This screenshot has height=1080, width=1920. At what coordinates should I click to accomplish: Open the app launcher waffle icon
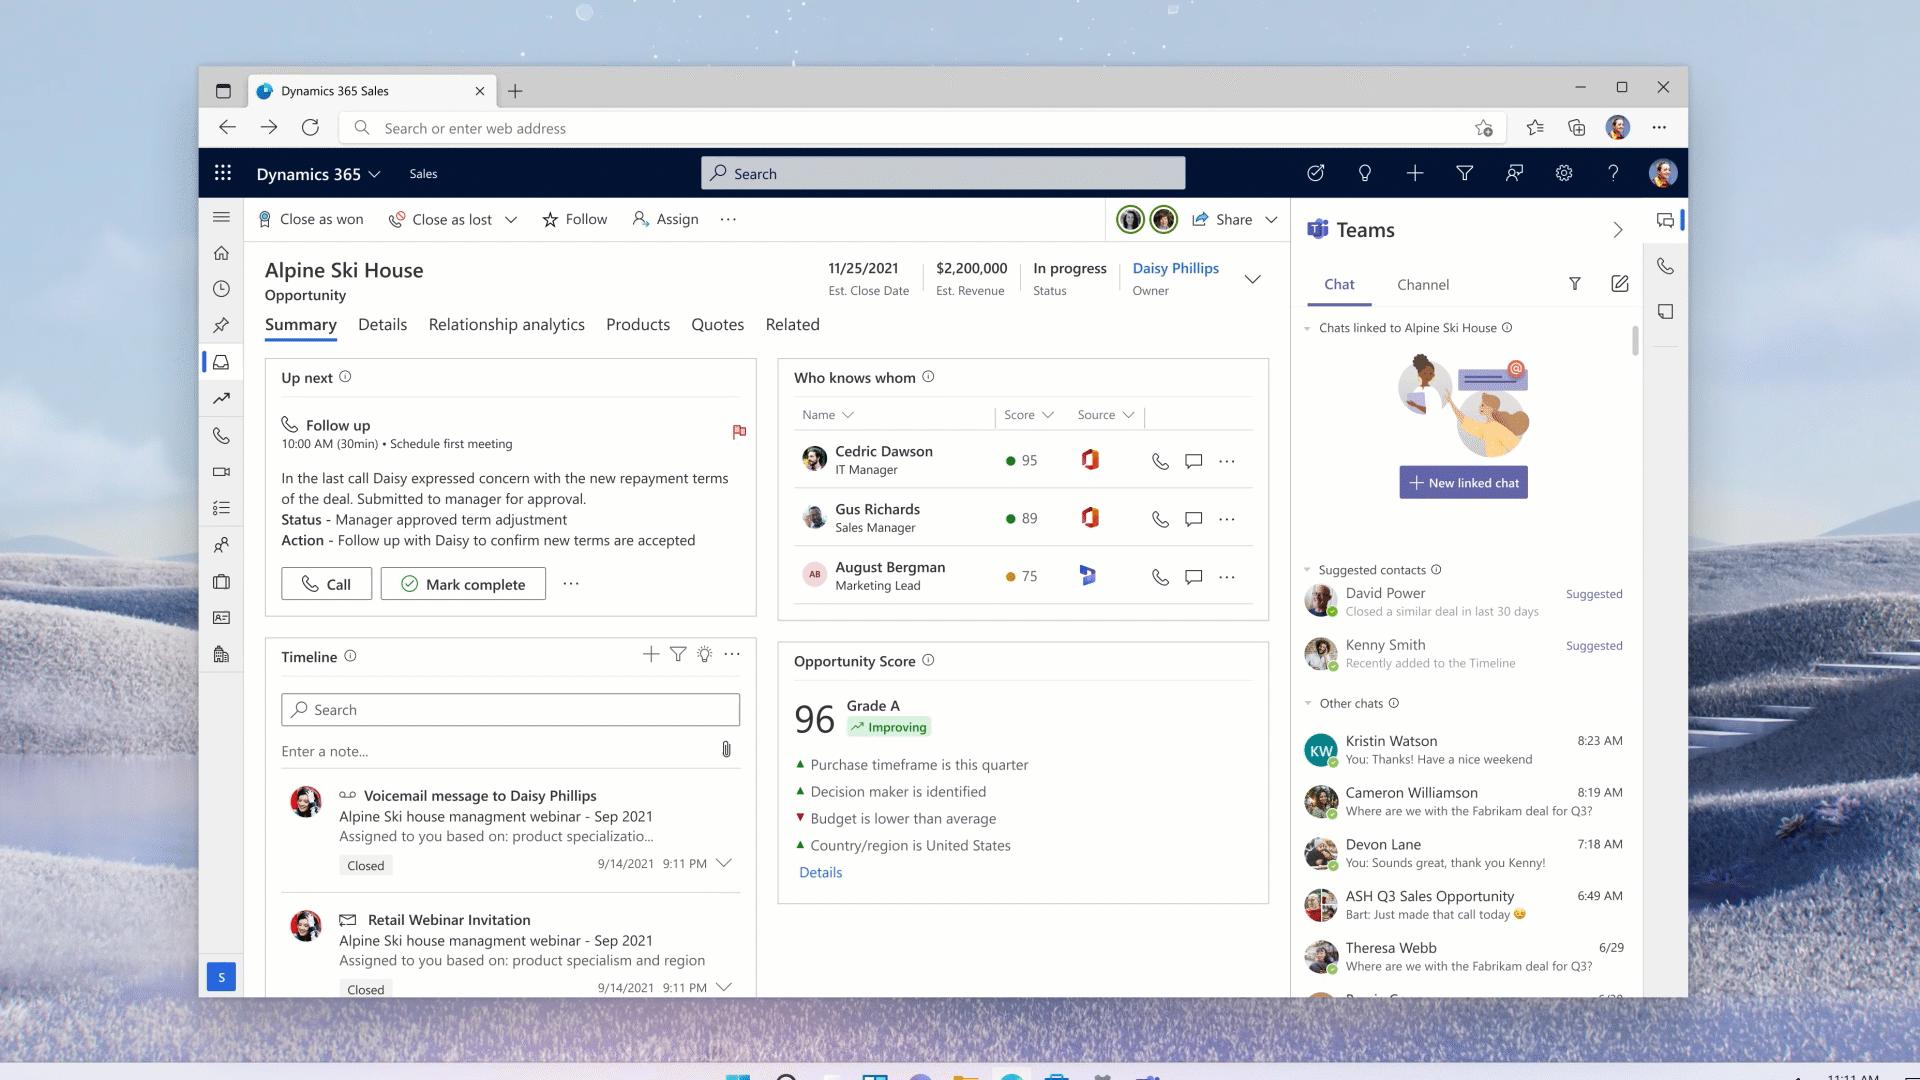(x=223, y=173)
